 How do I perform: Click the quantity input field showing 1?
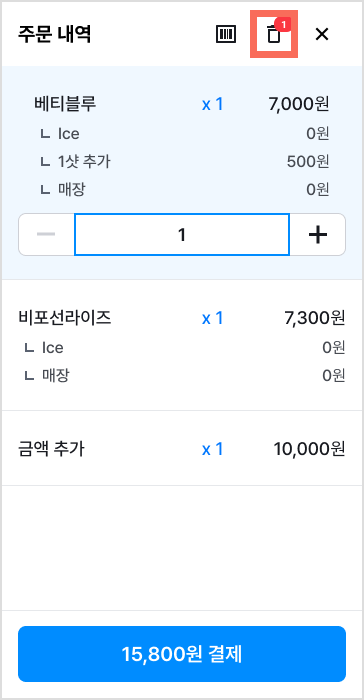[x=182, y=234]
